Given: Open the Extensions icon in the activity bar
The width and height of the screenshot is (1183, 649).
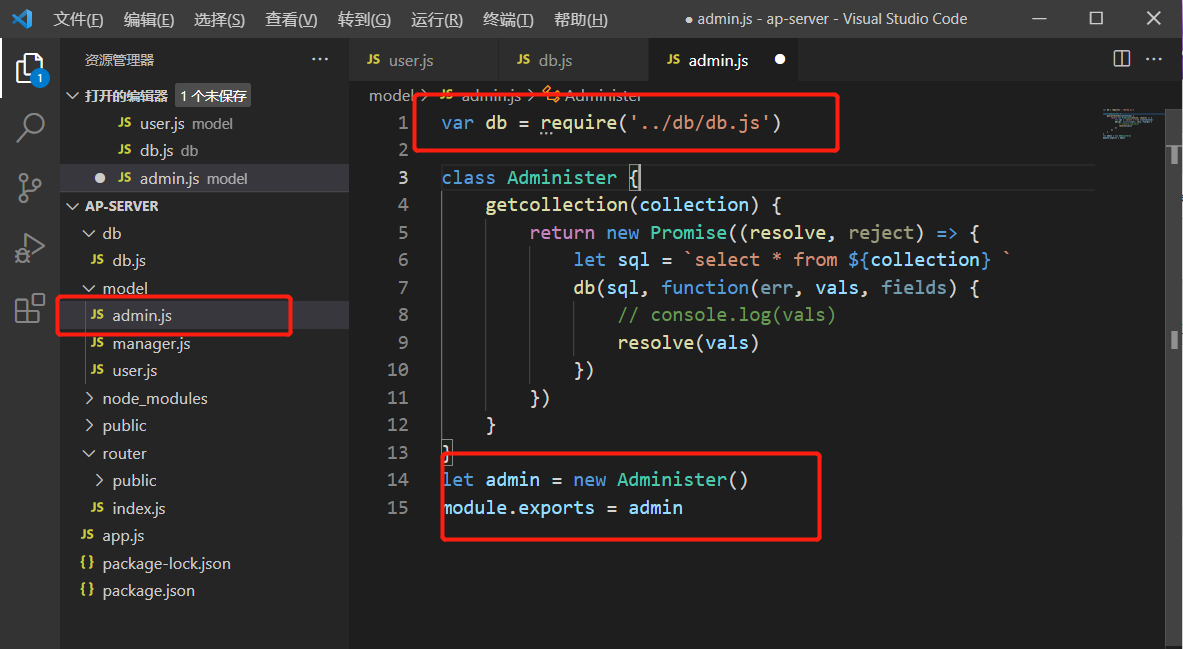Looking at the screenshot, I should [x=29, y=308].
